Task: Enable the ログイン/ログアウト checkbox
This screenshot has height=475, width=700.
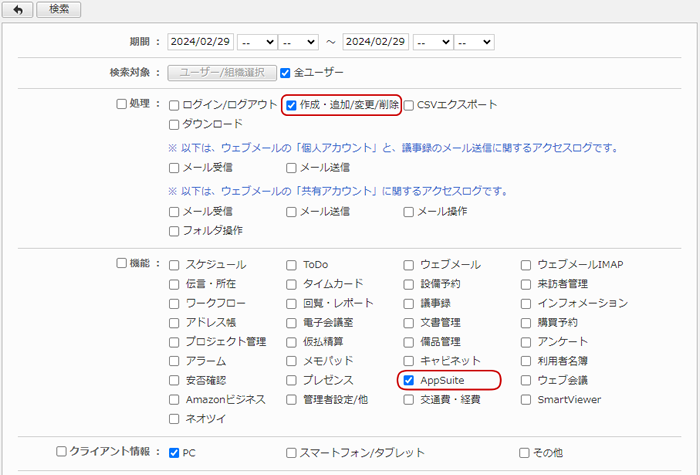Action: click(174, 105)
